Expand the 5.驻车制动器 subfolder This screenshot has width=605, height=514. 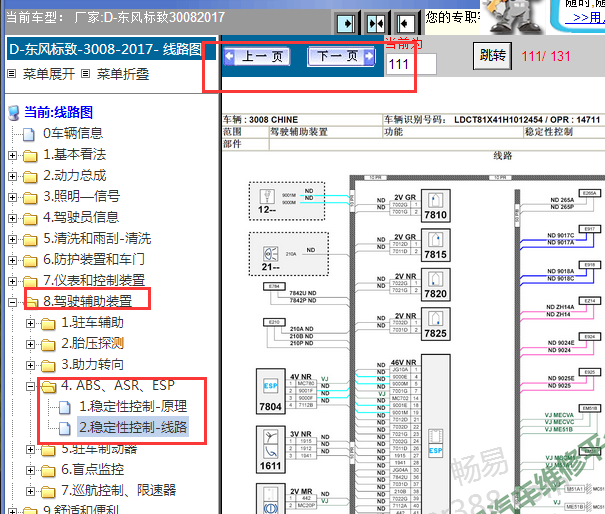(30, 449)
